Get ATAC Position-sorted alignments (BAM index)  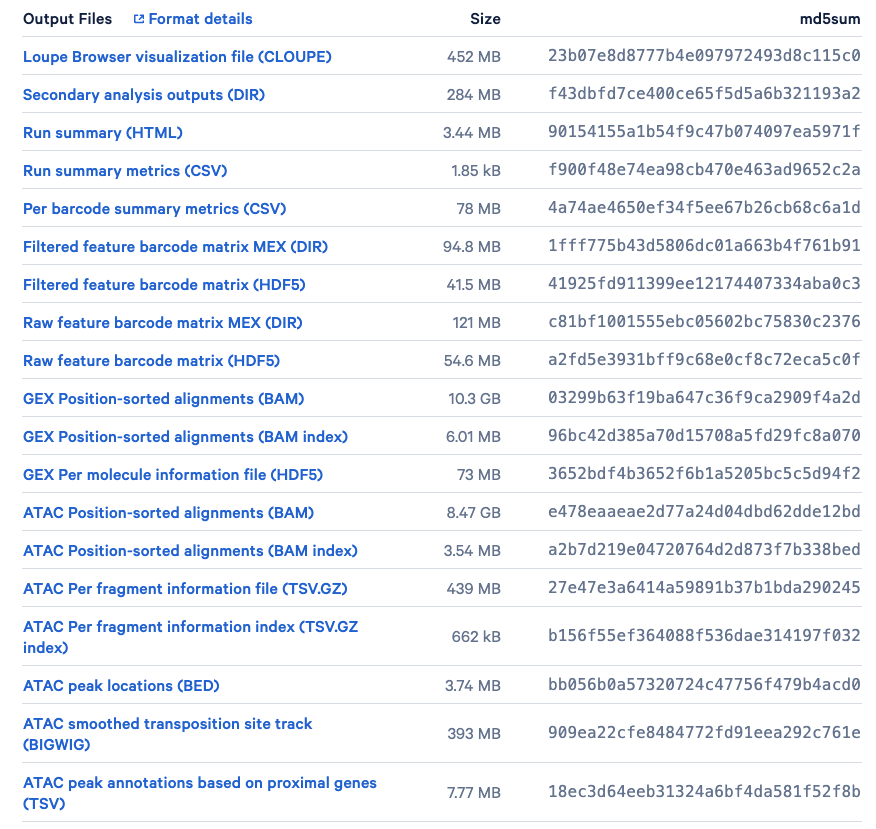[190, 551]
